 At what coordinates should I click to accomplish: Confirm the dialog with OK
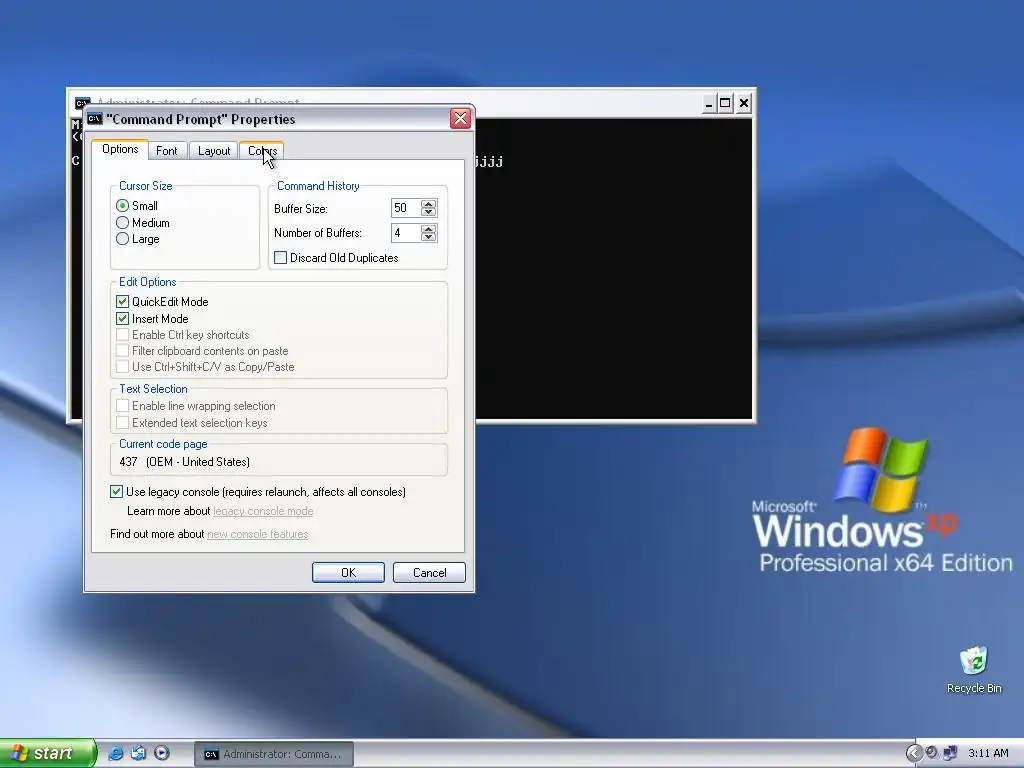(x=348, y=573)
